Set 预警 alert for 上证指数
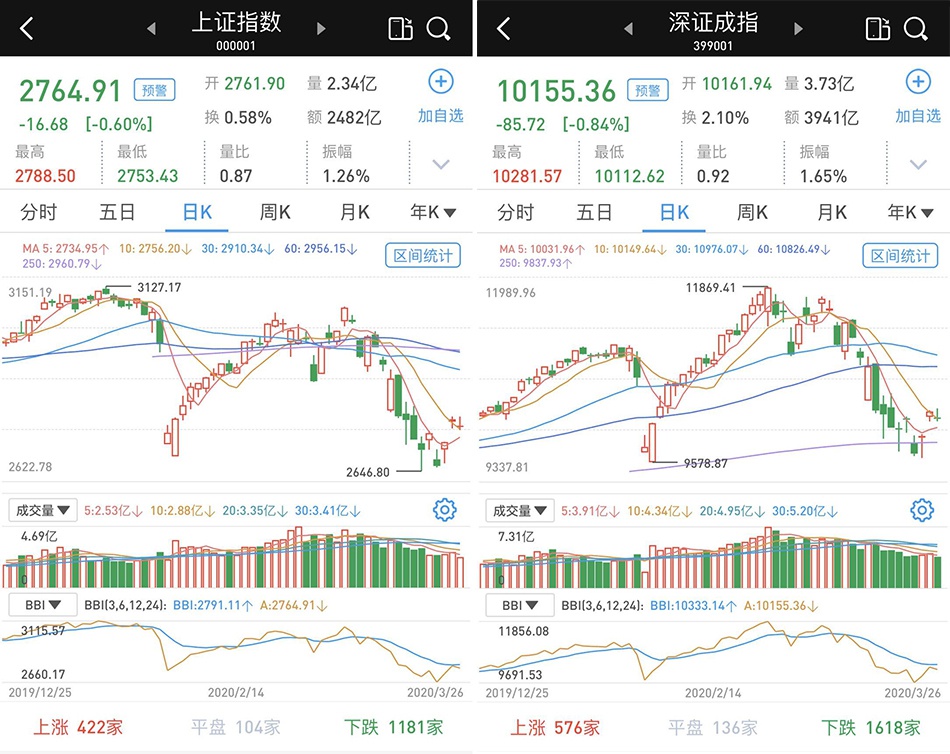Screen dimensions: 950x754 [154, 90]
